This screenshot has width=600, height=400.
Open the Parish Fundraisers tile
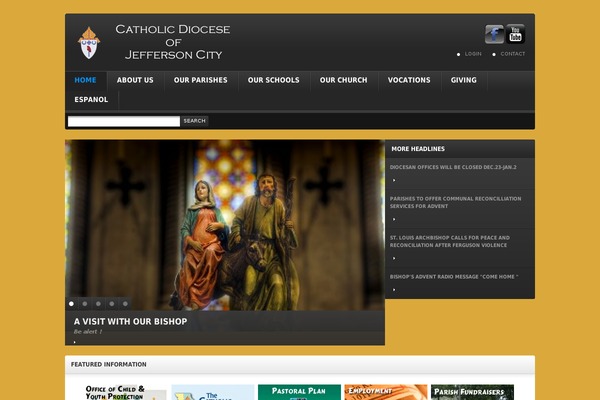pyautogui.click(x=472, y=392)
